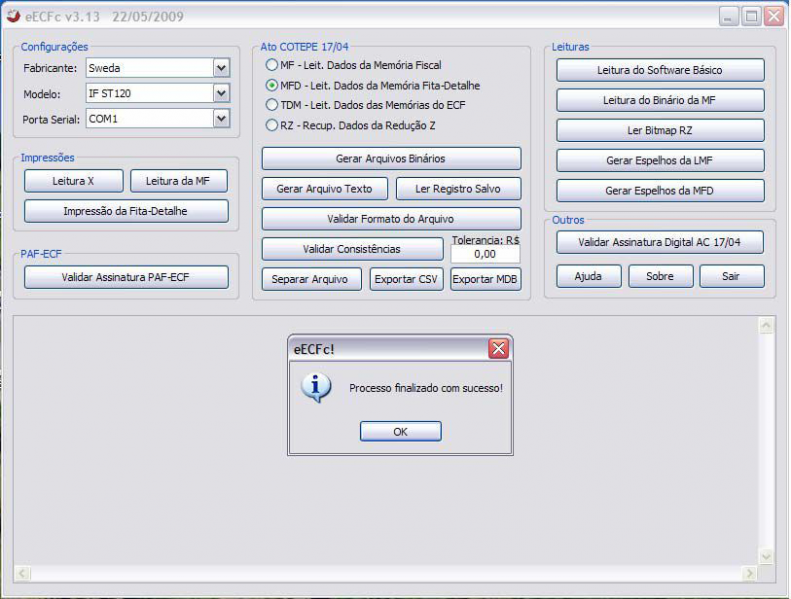Click Exportar CSV button
The height and width of the screenshot is (599, 791).
(406, 279)
